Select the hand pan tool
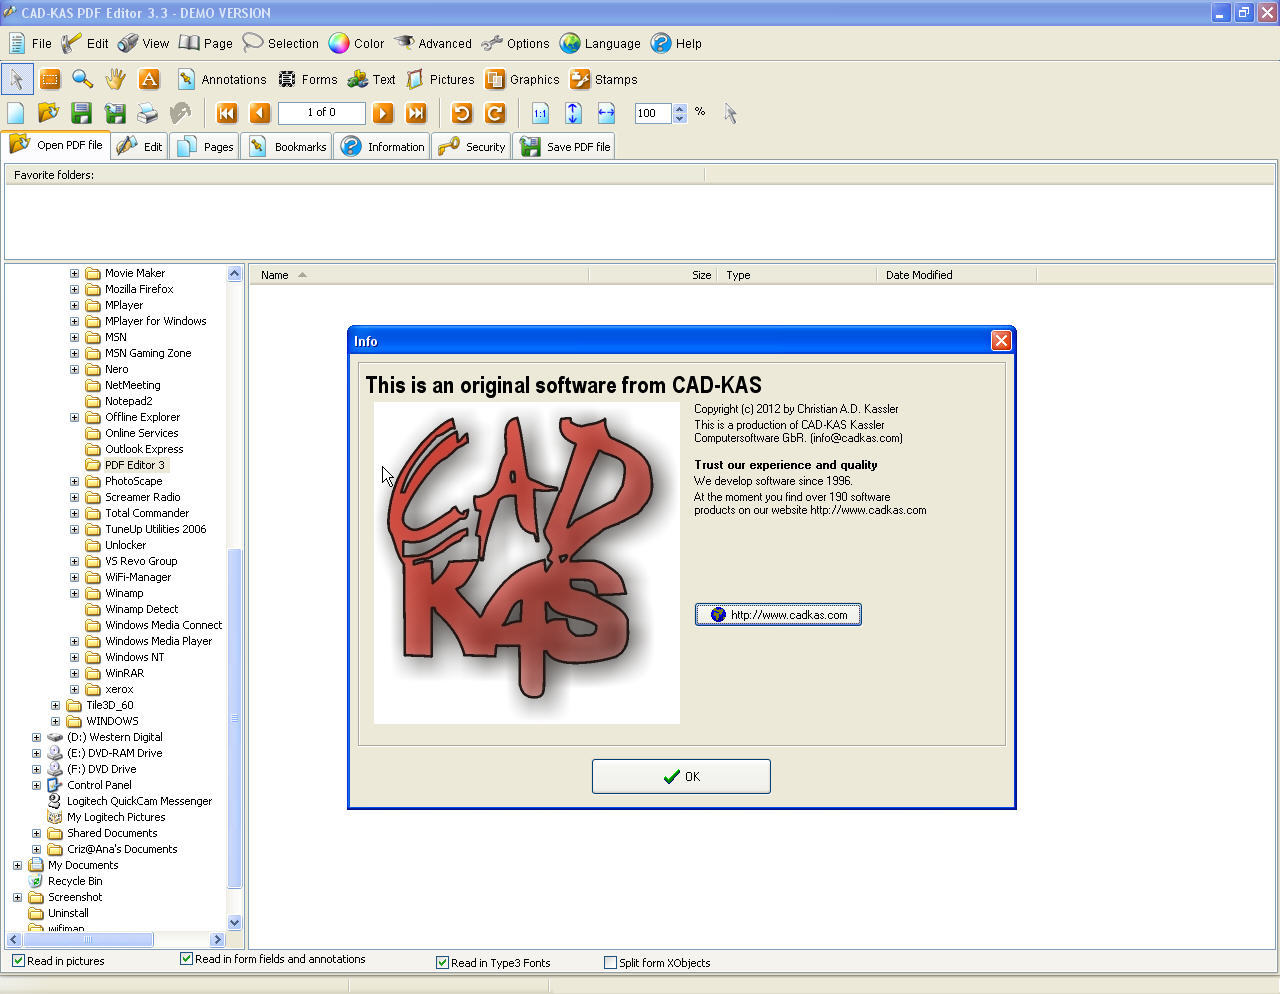 pyautogui.click(x=116, y=79)
